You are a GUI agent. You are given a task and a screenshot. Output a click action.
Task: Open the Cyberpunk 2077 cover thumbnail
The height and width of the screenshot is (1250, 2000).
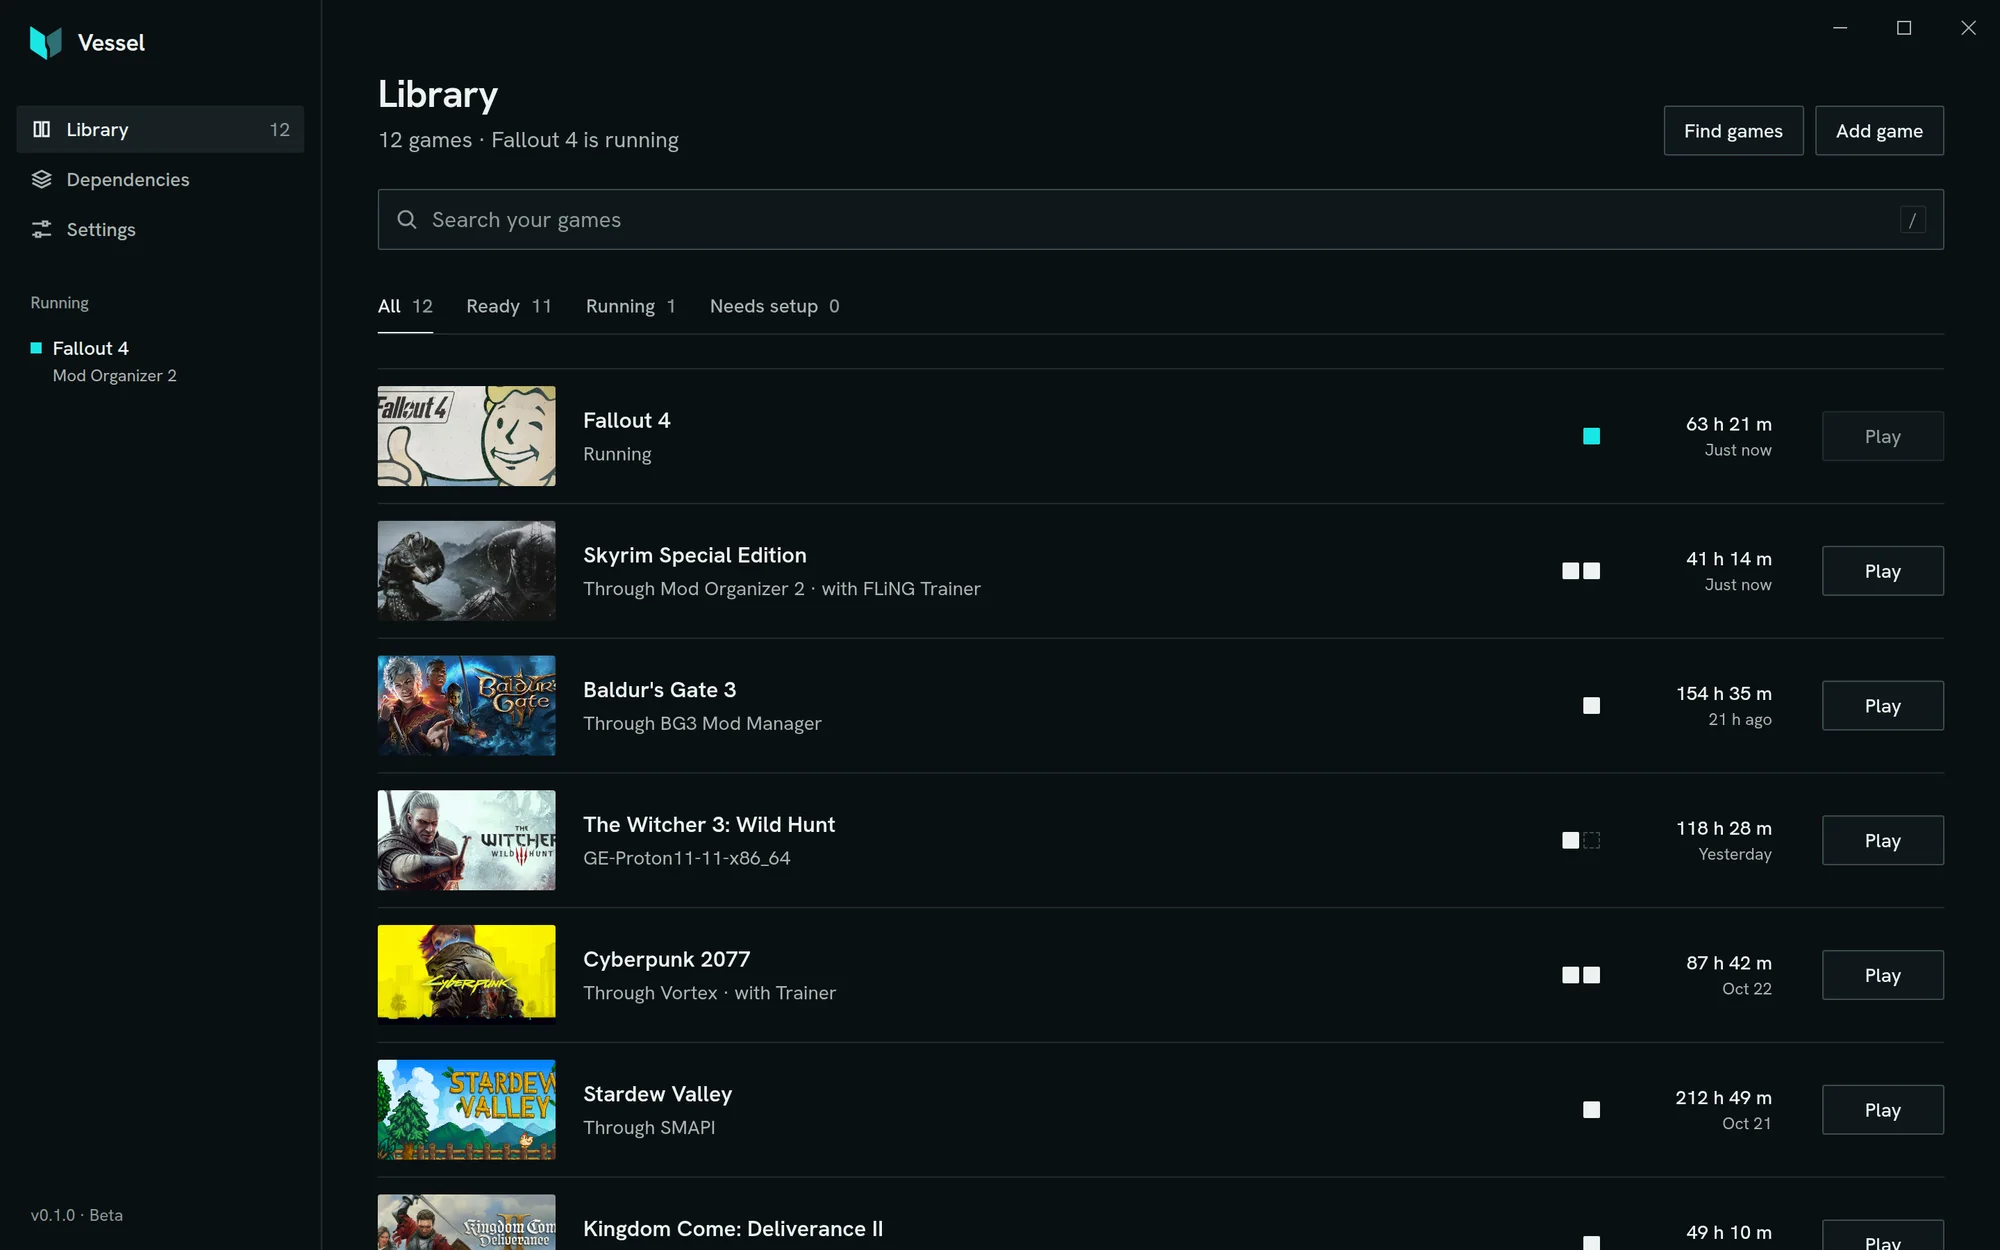coord(466,975)
